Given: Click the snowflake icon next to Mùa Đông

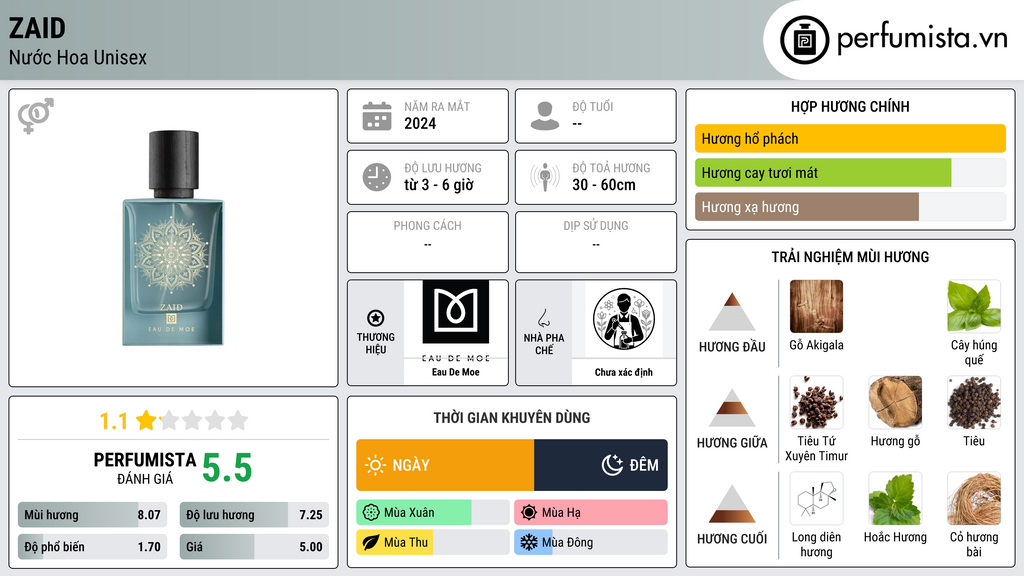Looking at the screenshot, I should point(529,543).
